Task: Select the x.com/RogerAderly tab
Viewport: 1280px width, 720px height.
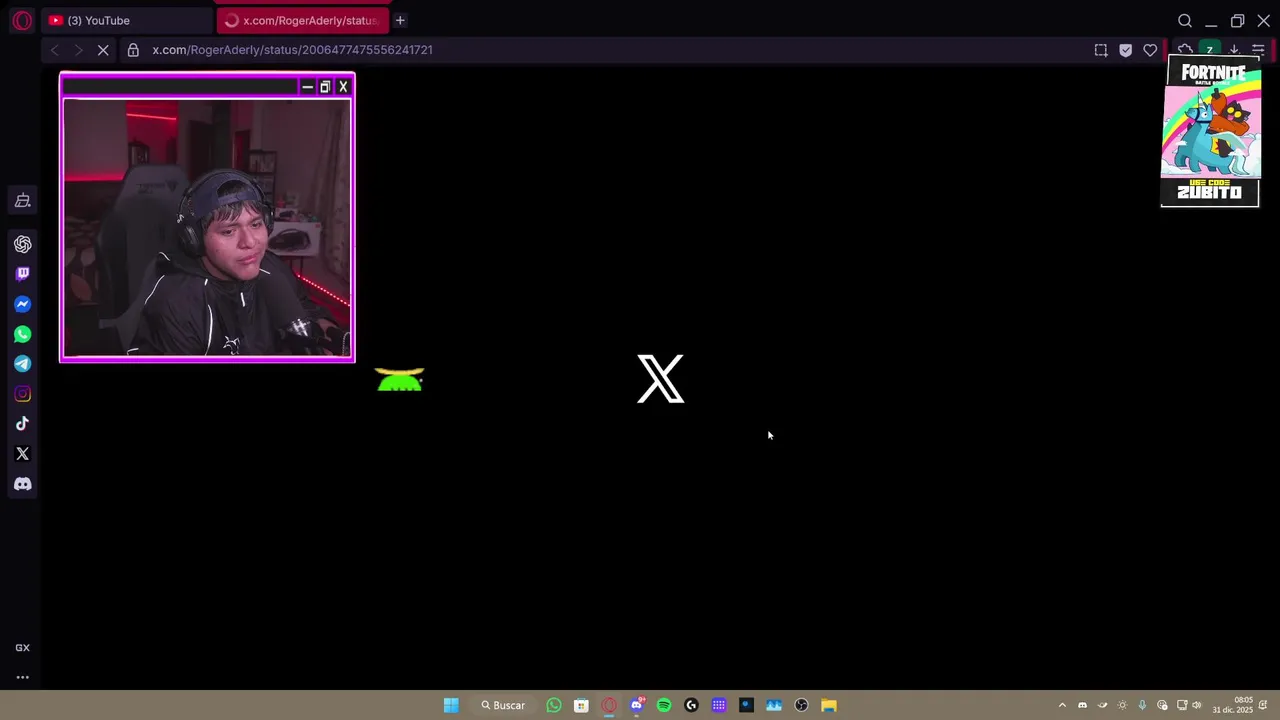Action: pos(302,20)
